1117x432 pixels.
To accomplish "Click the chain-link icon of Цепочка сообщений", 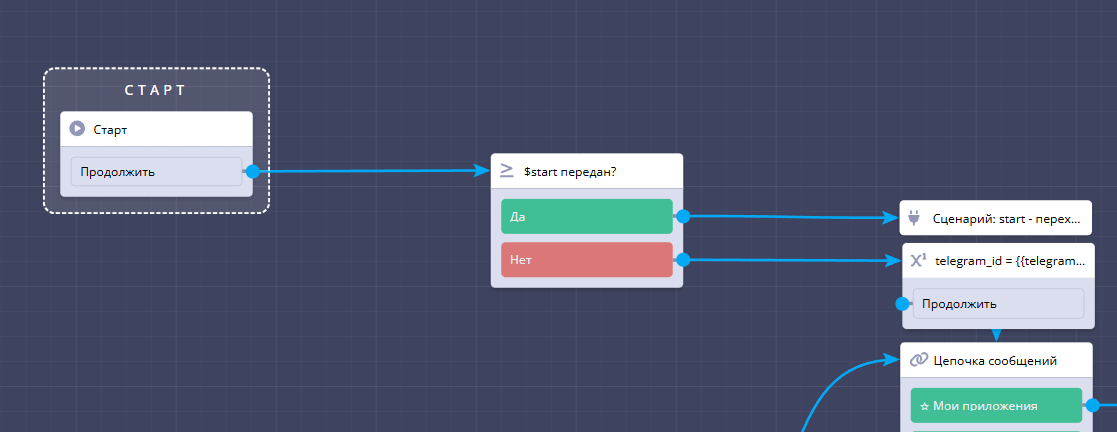I will (x=918, y=360).
